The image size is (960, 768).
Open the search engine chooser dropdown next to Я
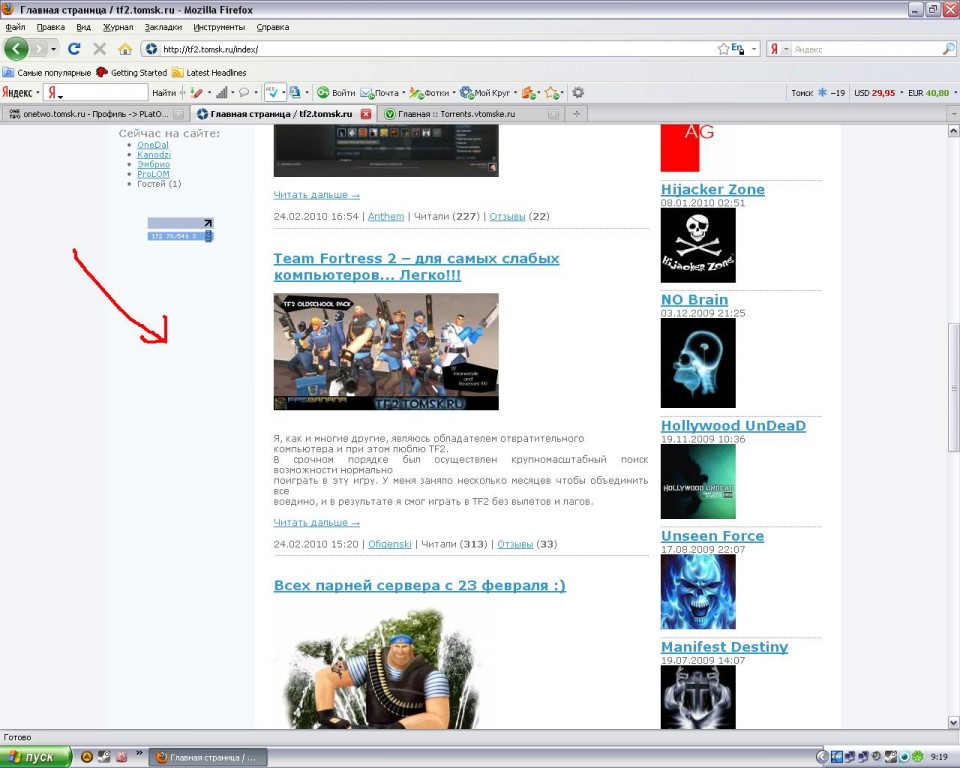[x=786, y=49]
